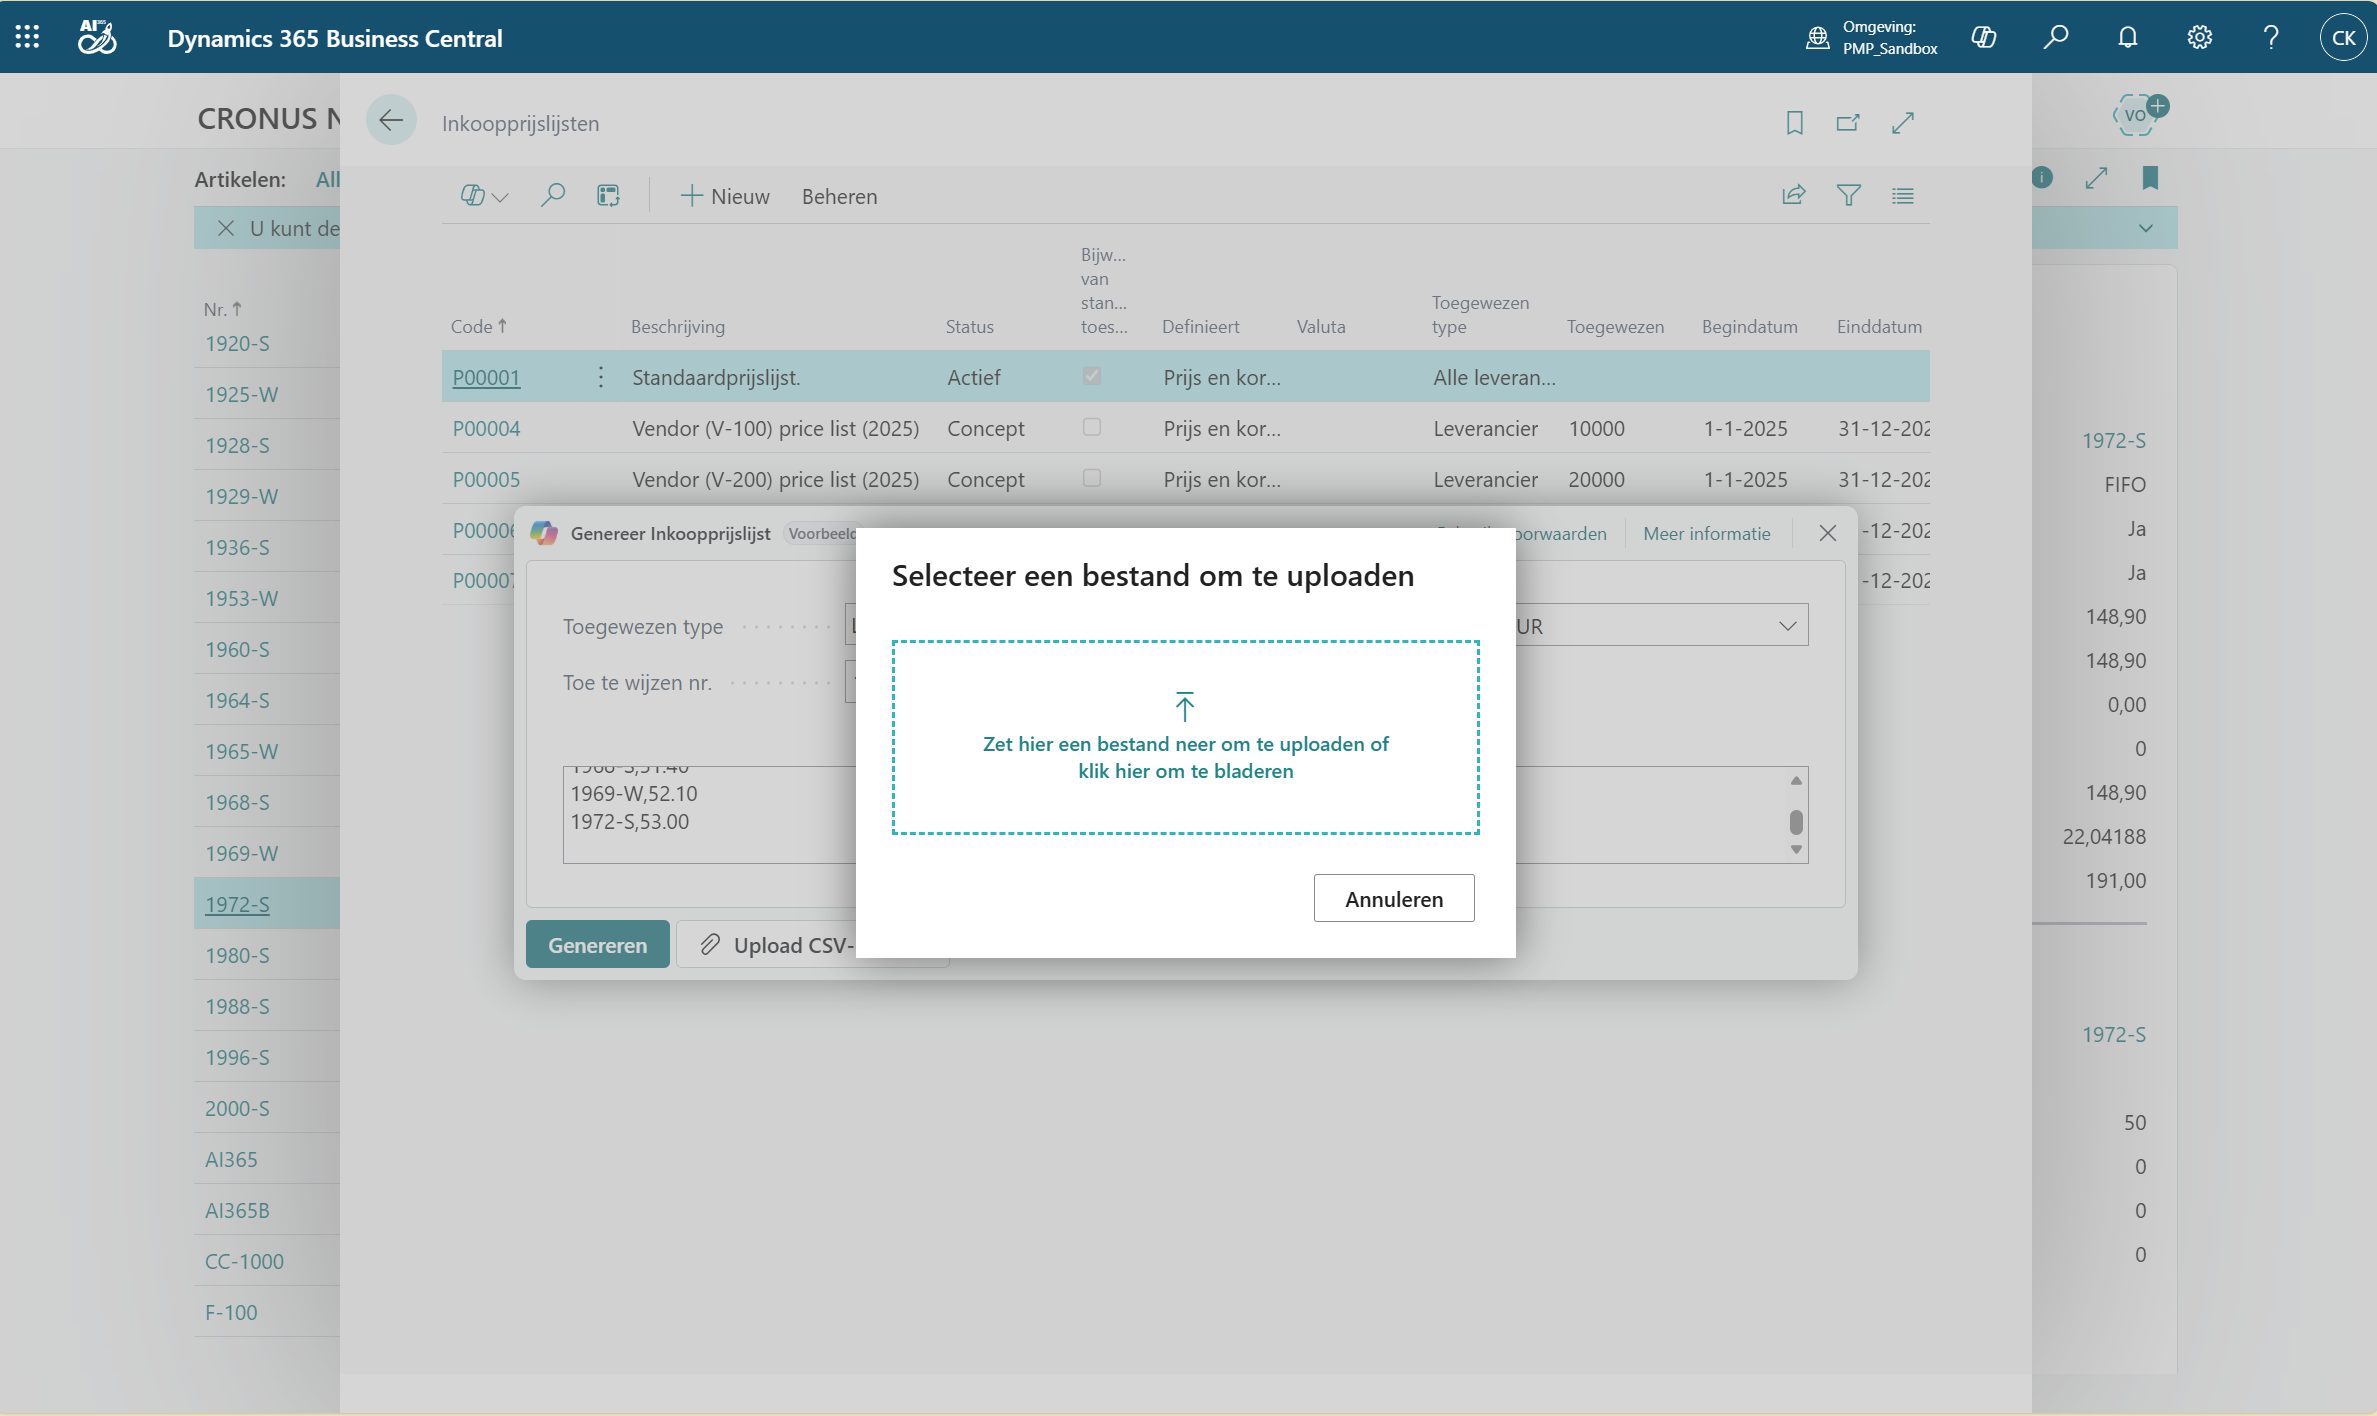Toggle checkbox for price list P00001
The height and width of the screenshot is (1416, 2377).
pyautogui.click(x=1091, y=376)
